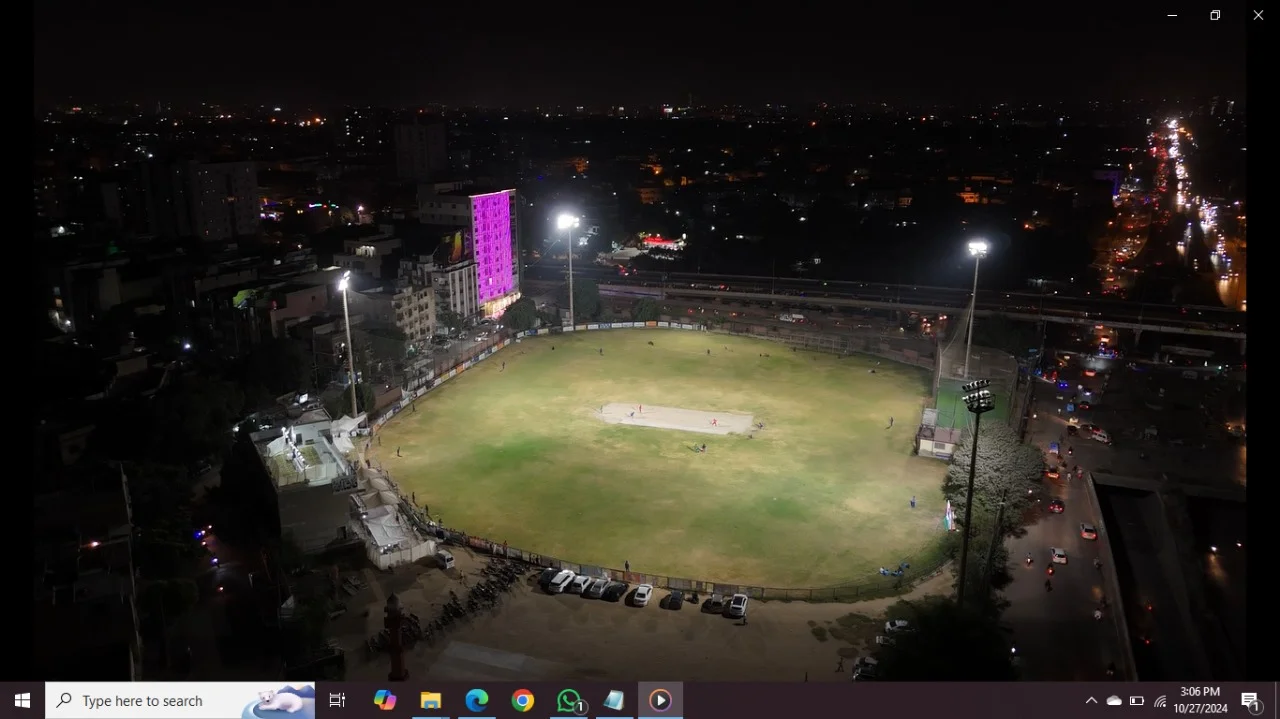1280x719 pixels.
Task: Click the active Media Player taskbar icon
Action: pyautogui.click(x=660, y=700)
